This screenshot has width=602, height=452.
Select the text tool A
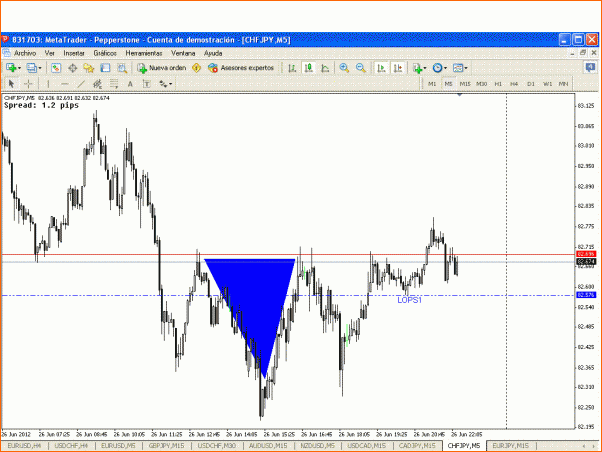[130, 84]
